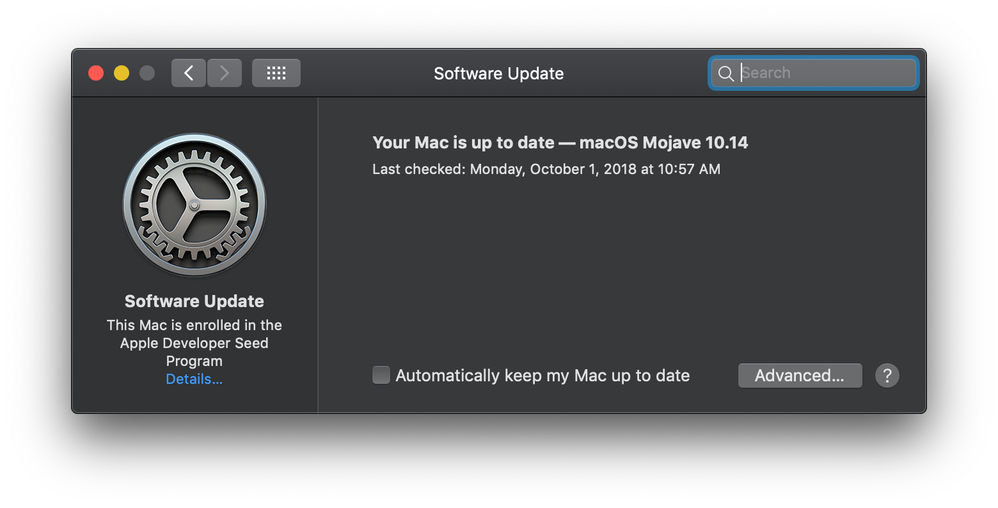Open the Advanced... options
This screenshot has height=508, width=998.
800,376
